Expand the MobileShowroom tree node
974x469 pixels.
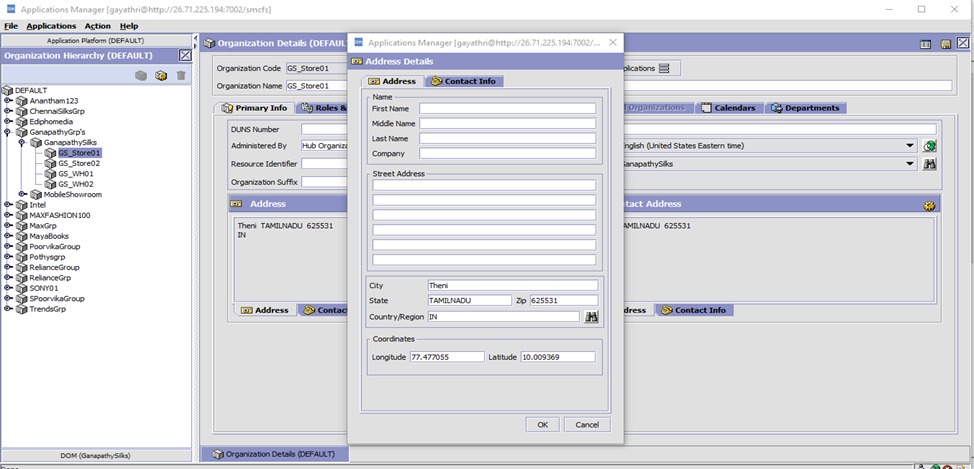[x=23, y=194]
